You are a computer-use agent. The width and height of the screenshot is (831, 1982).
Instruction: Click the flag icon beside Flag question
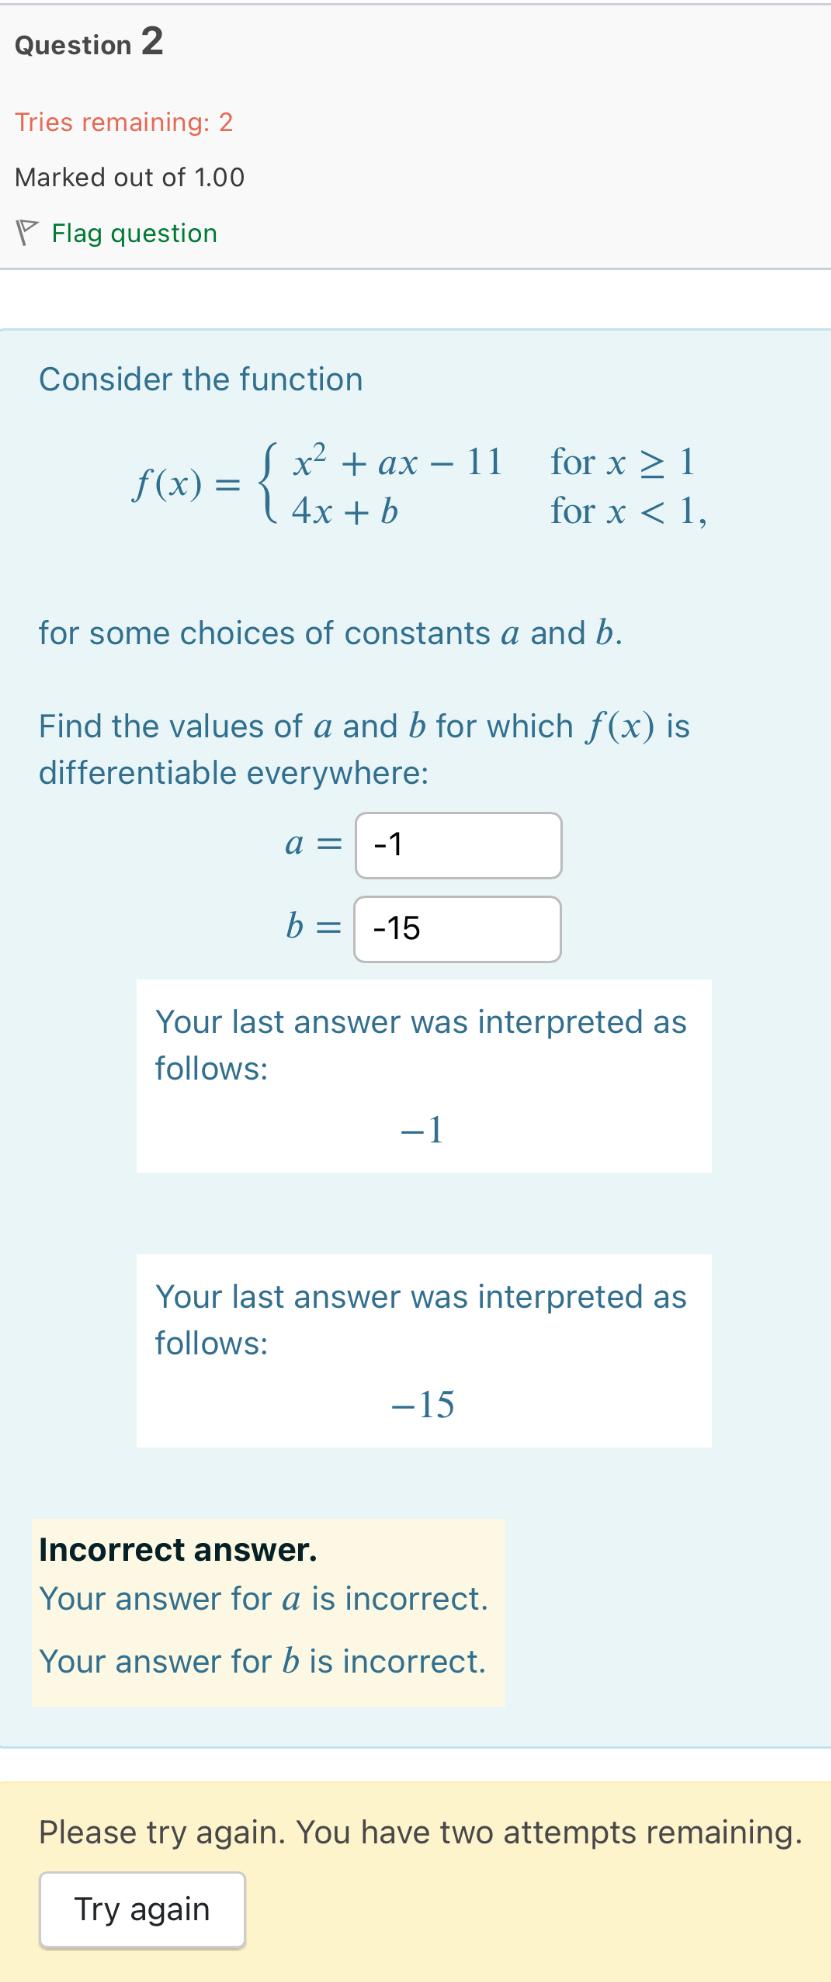pyautogui.click(x=25, y=232)
